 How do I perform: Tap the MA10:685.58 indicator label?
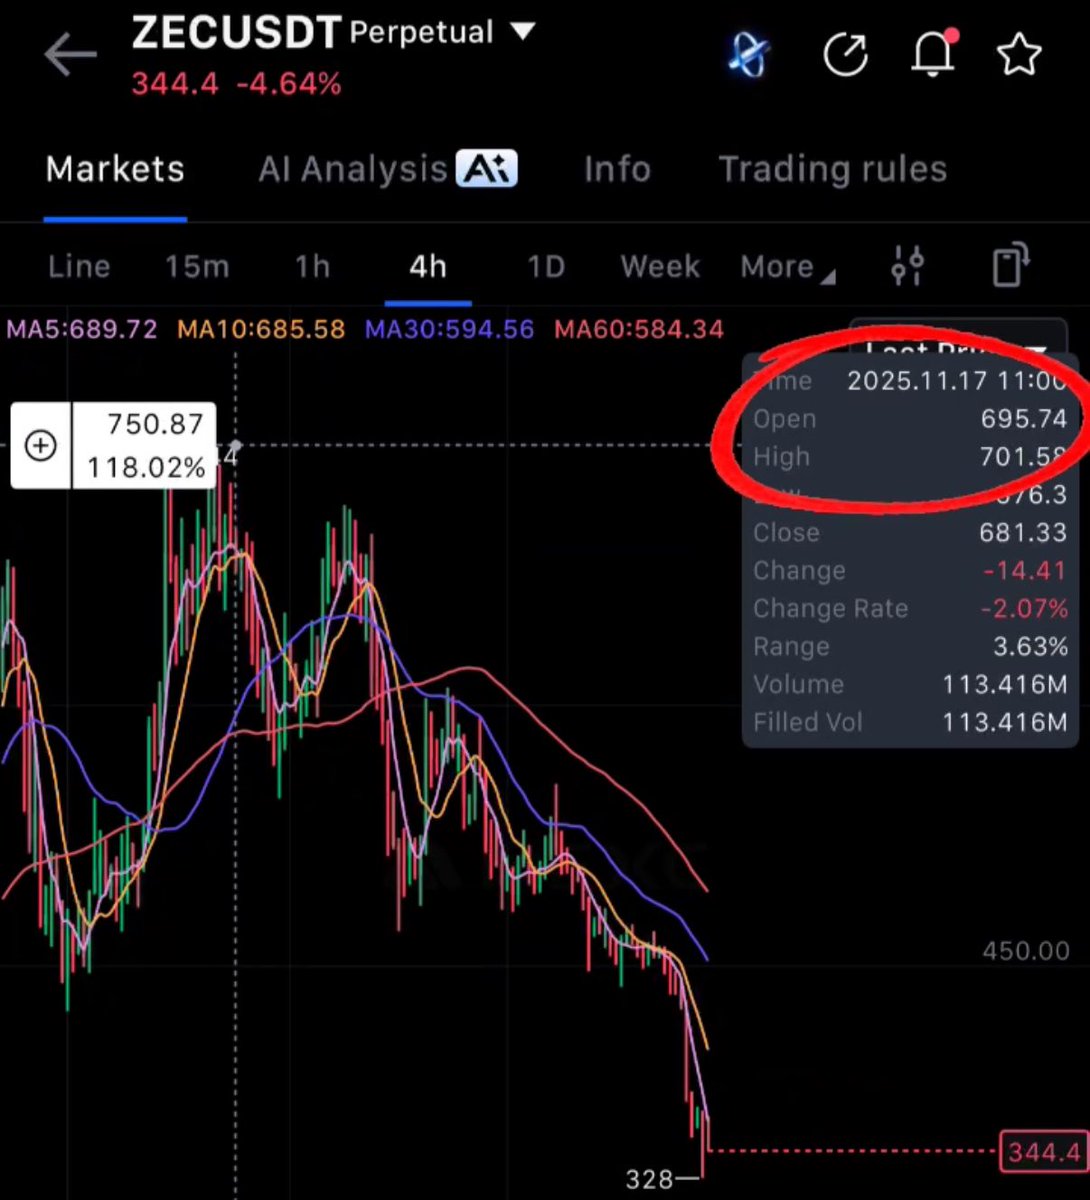click(261, 329)
